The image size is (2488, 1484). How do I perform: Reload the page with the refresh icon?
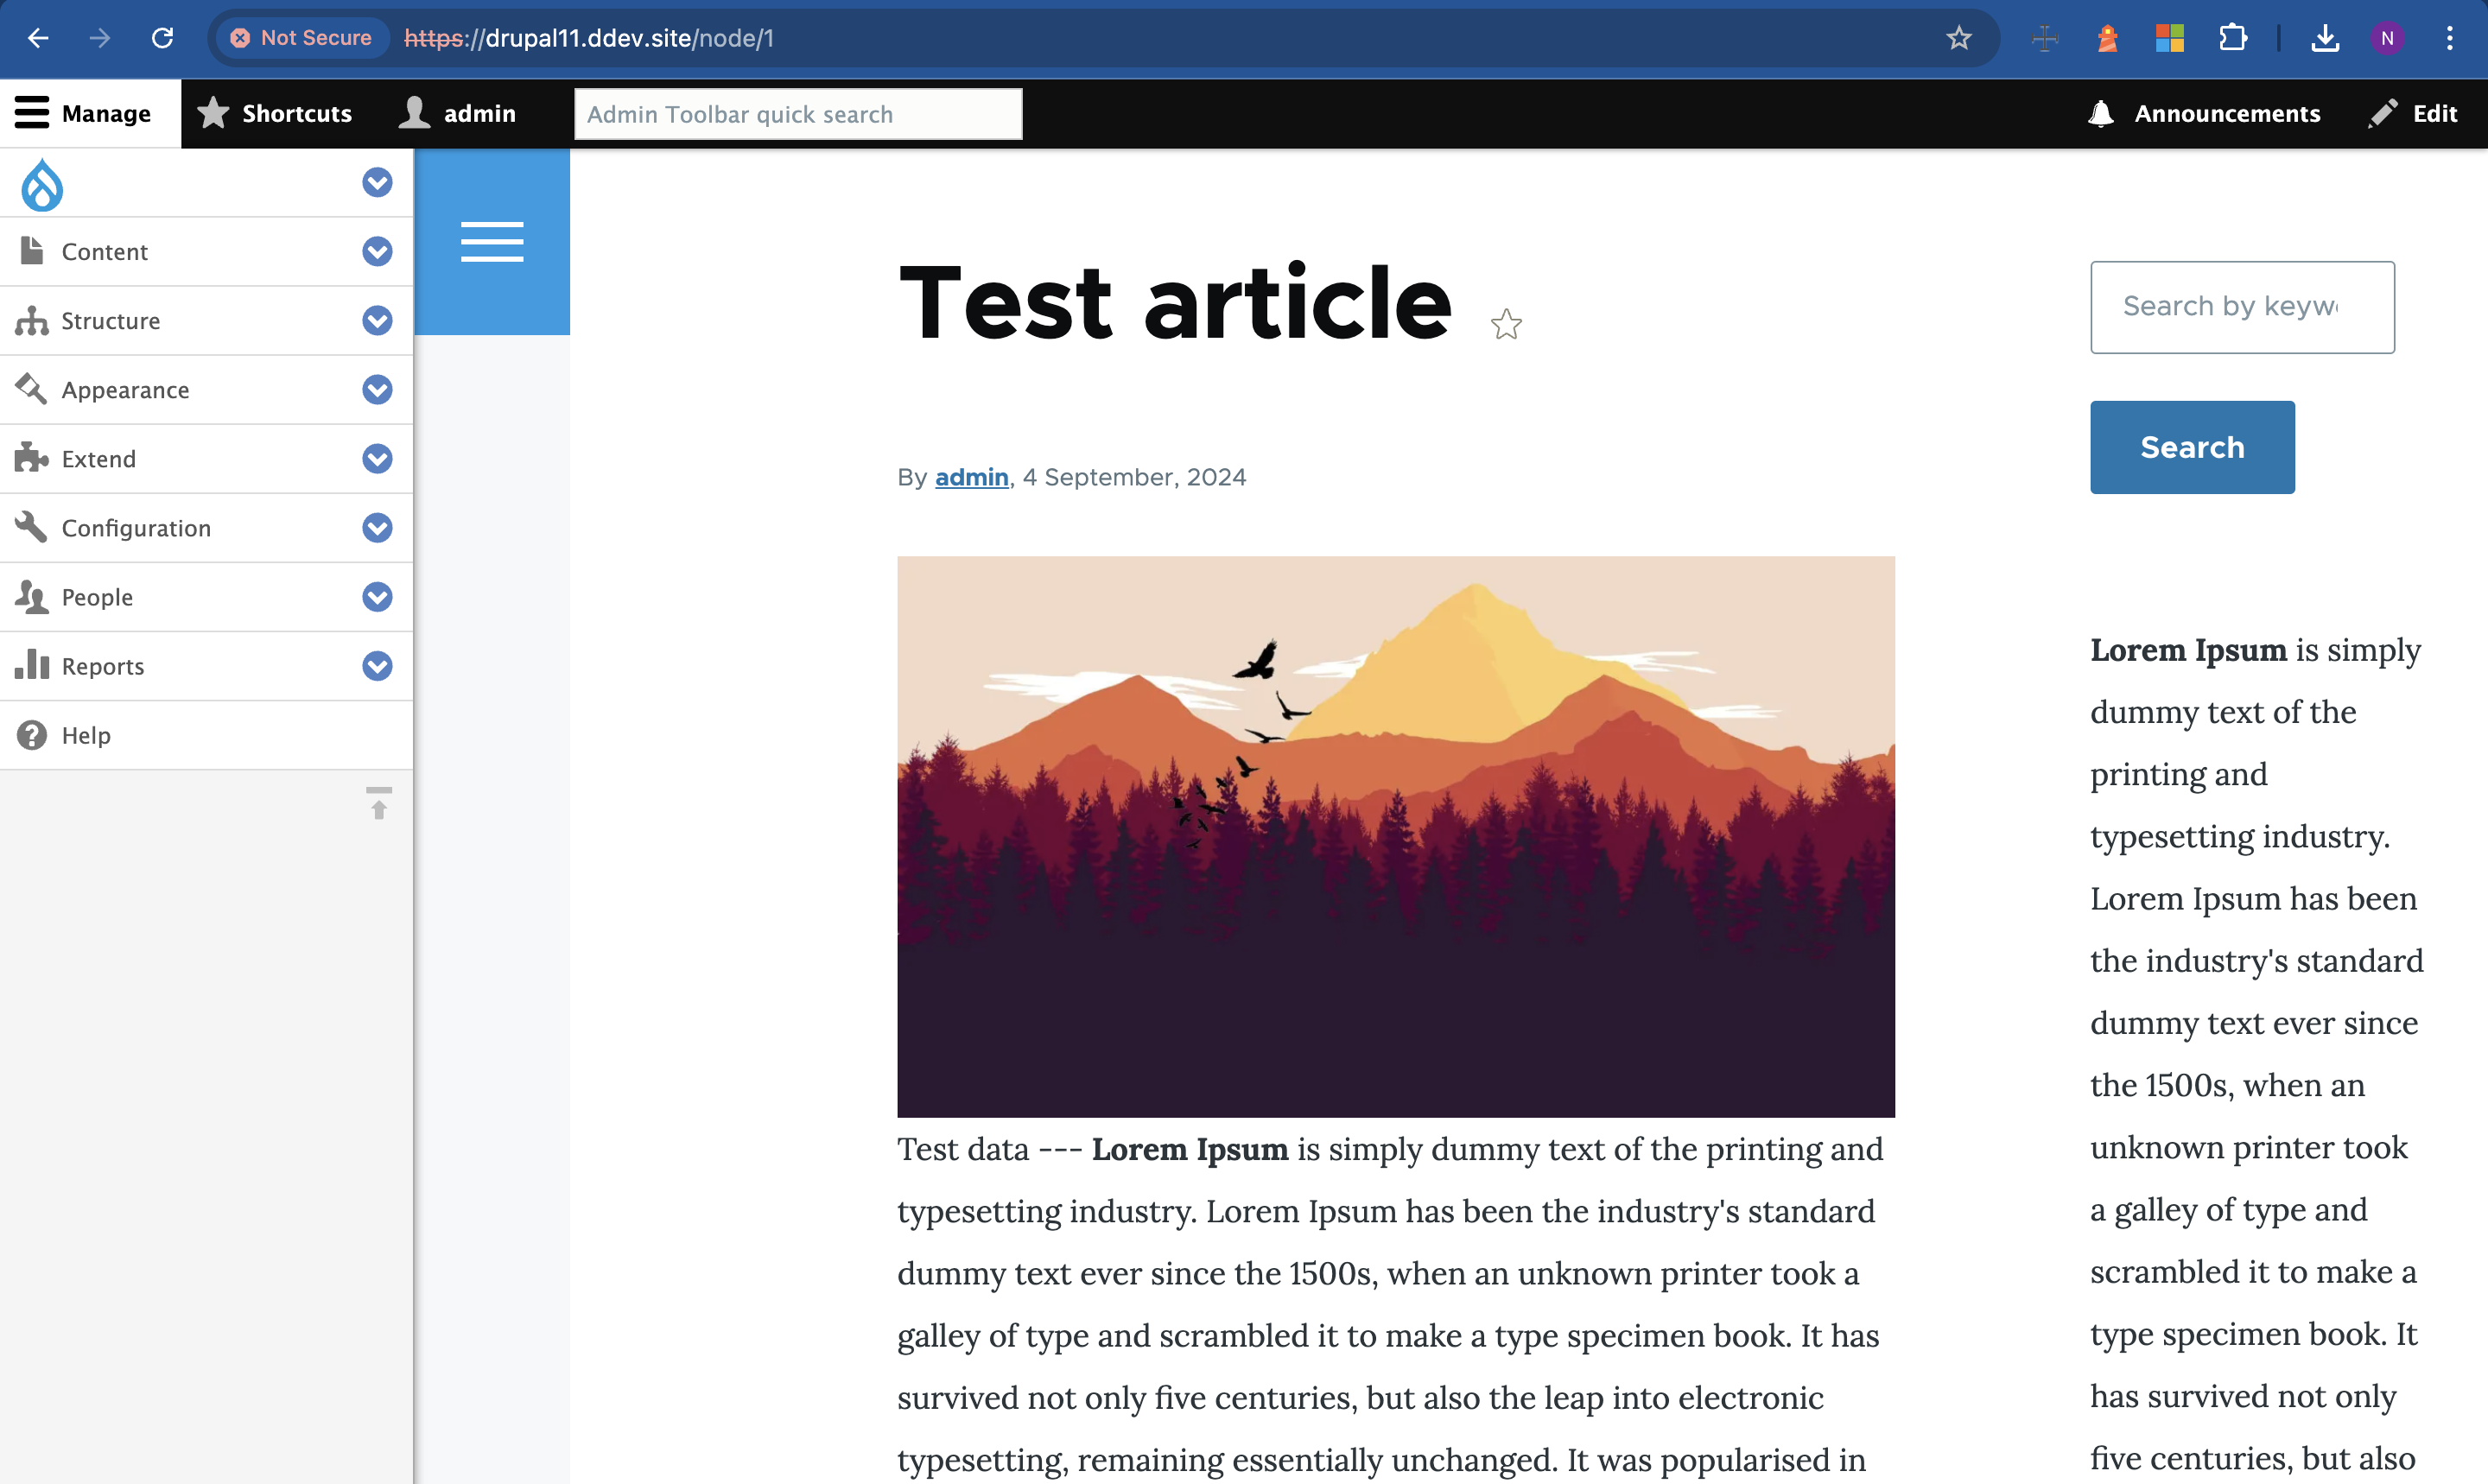pos(162,38)
